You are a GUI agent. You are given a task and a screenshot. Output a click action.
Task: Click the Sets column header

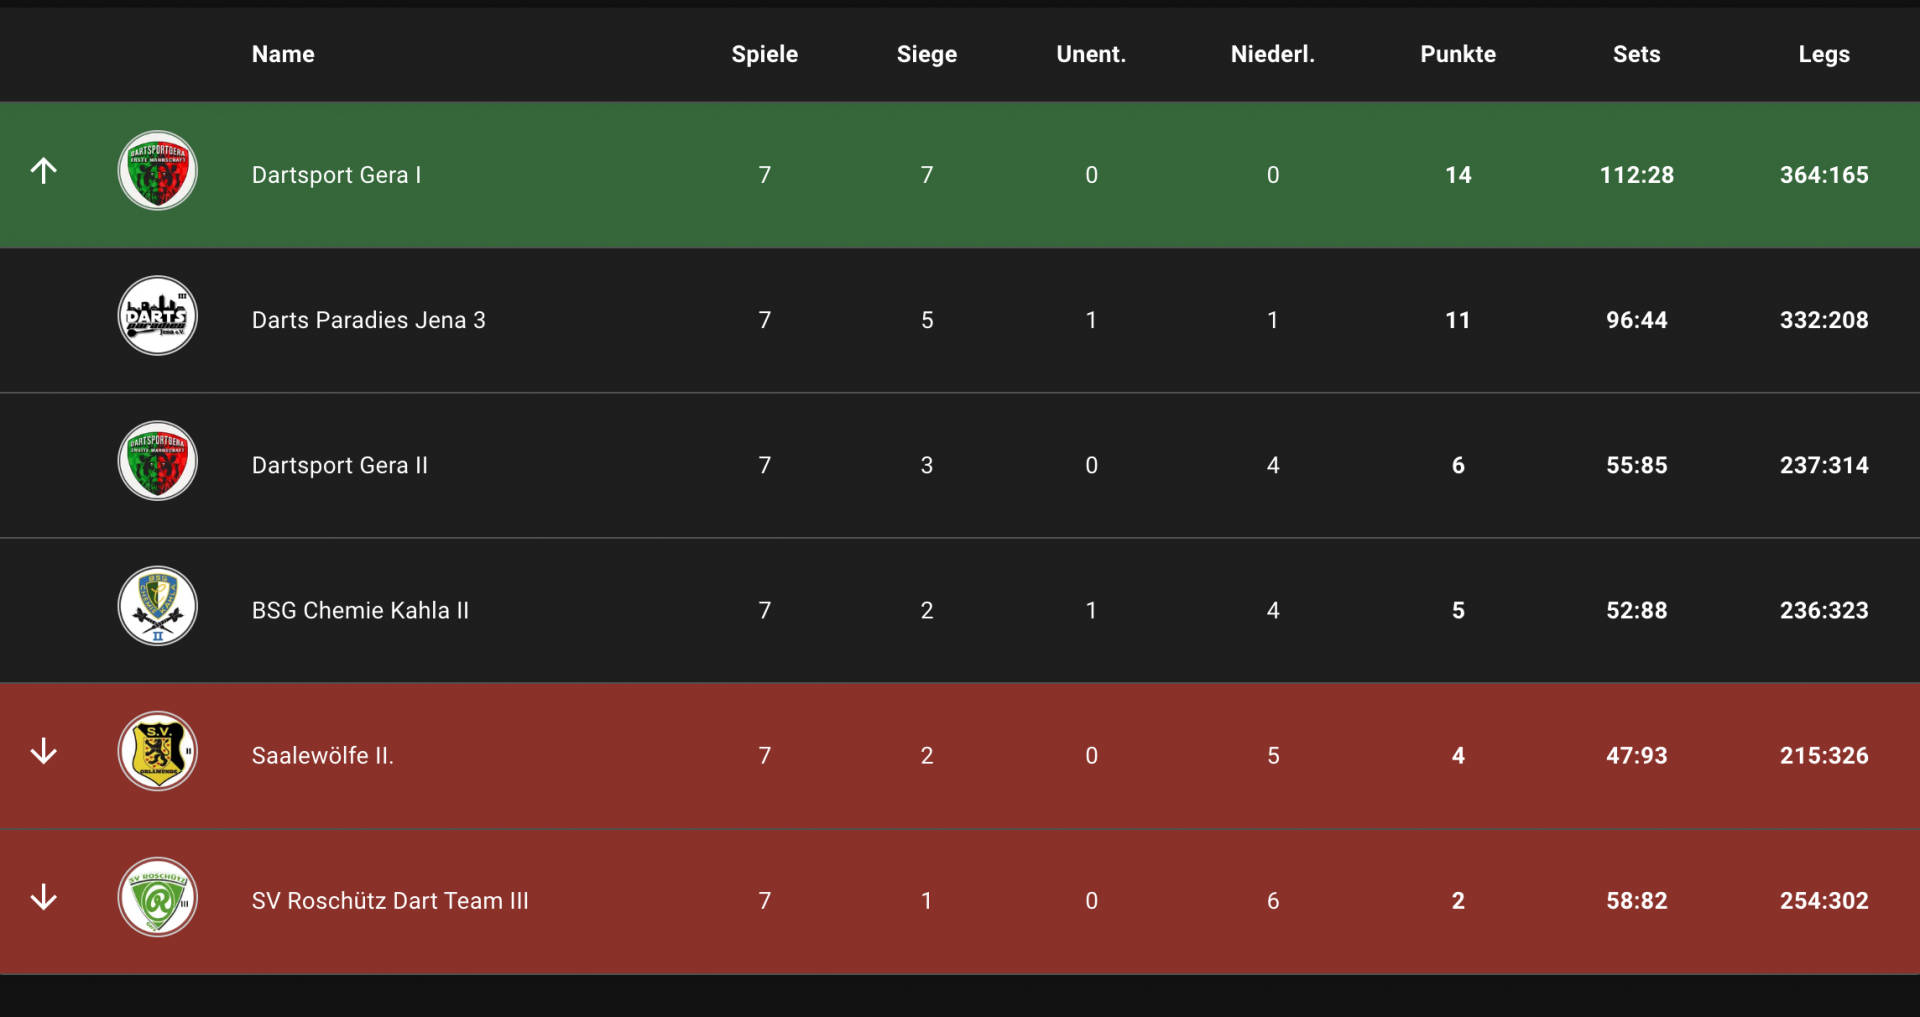click(1636, 54)
